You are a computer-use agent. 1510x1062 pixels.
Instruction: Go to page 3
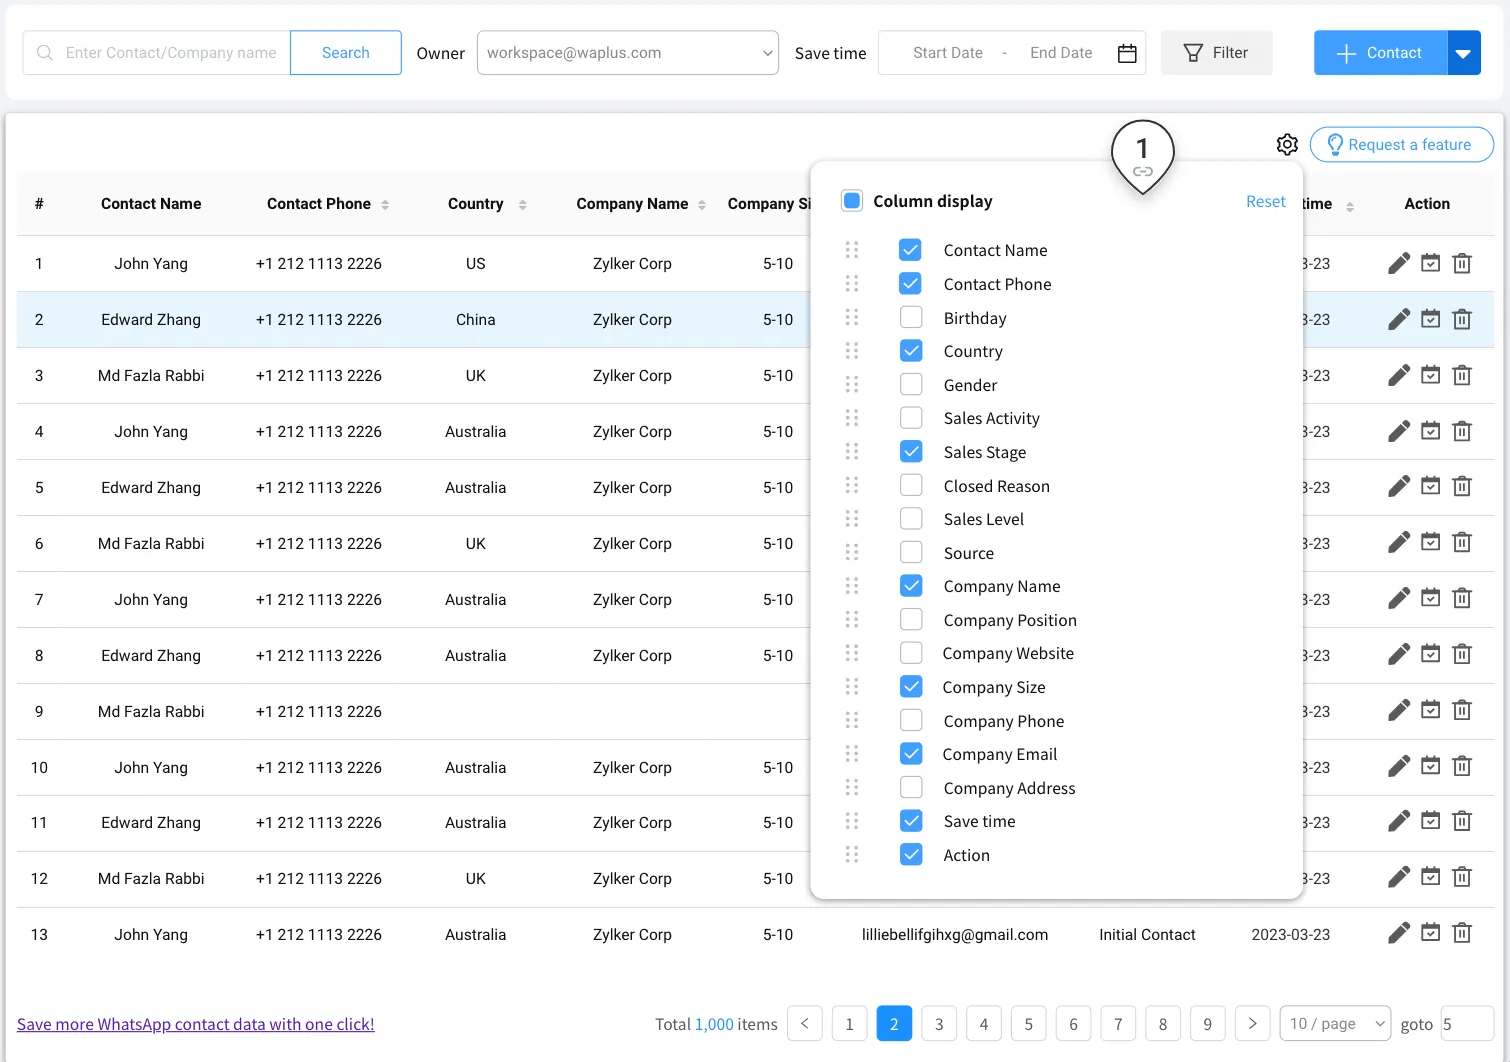click(x=939, y=1023)
